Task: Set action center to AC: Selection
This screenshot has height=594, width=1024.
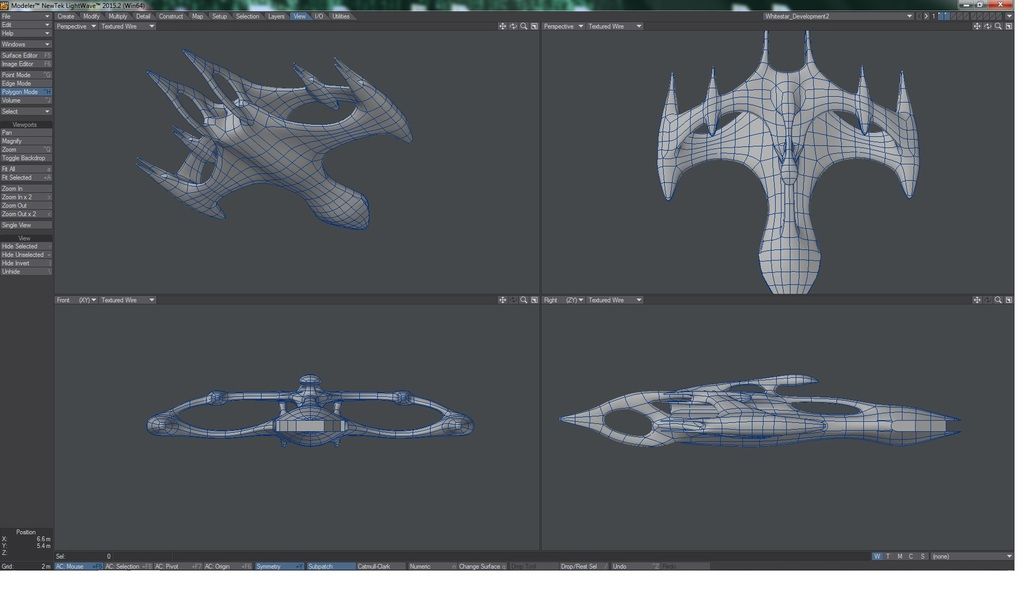Action: click(128, 567)
